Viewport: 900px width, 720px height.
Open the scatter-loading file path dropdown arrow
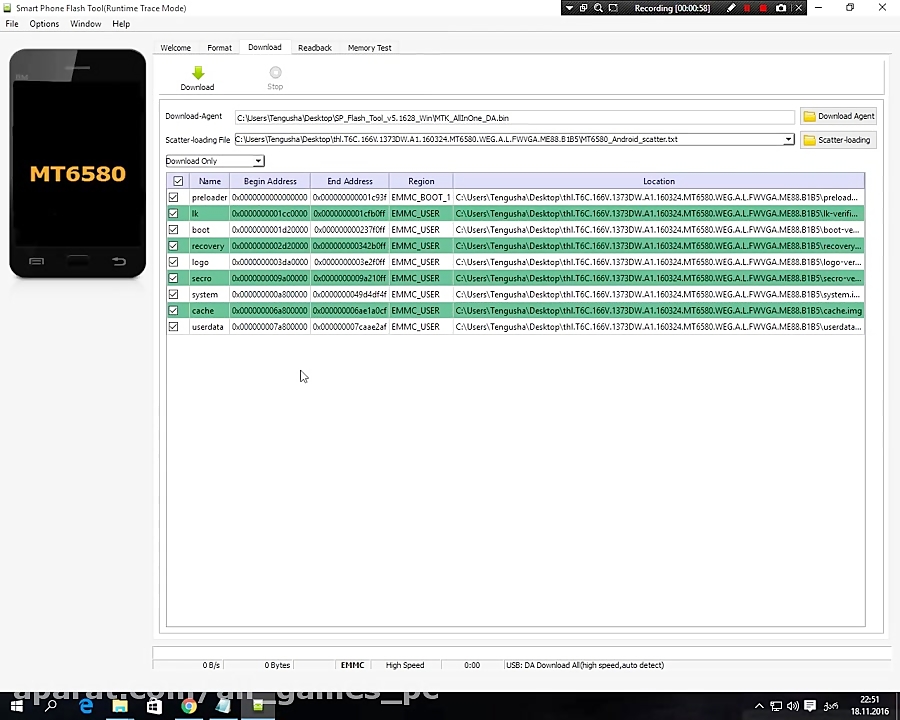tap(788, 139)
